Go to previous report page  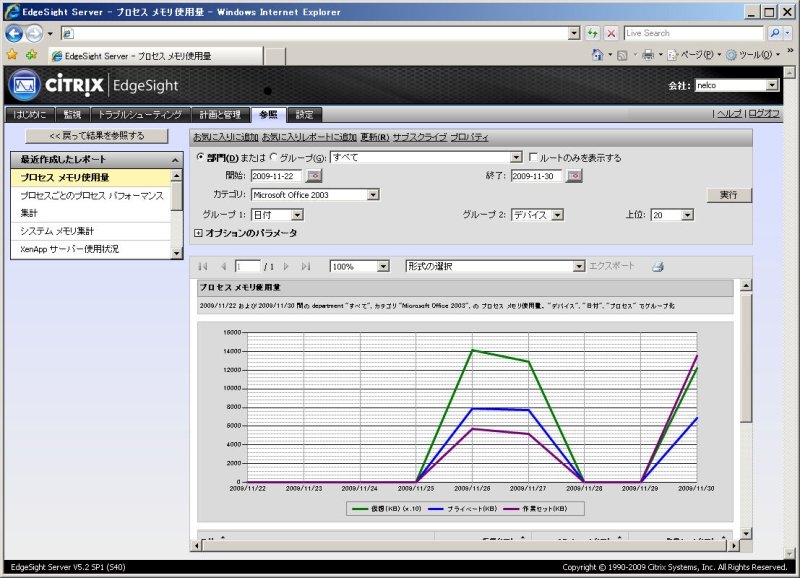pos(223,266)
